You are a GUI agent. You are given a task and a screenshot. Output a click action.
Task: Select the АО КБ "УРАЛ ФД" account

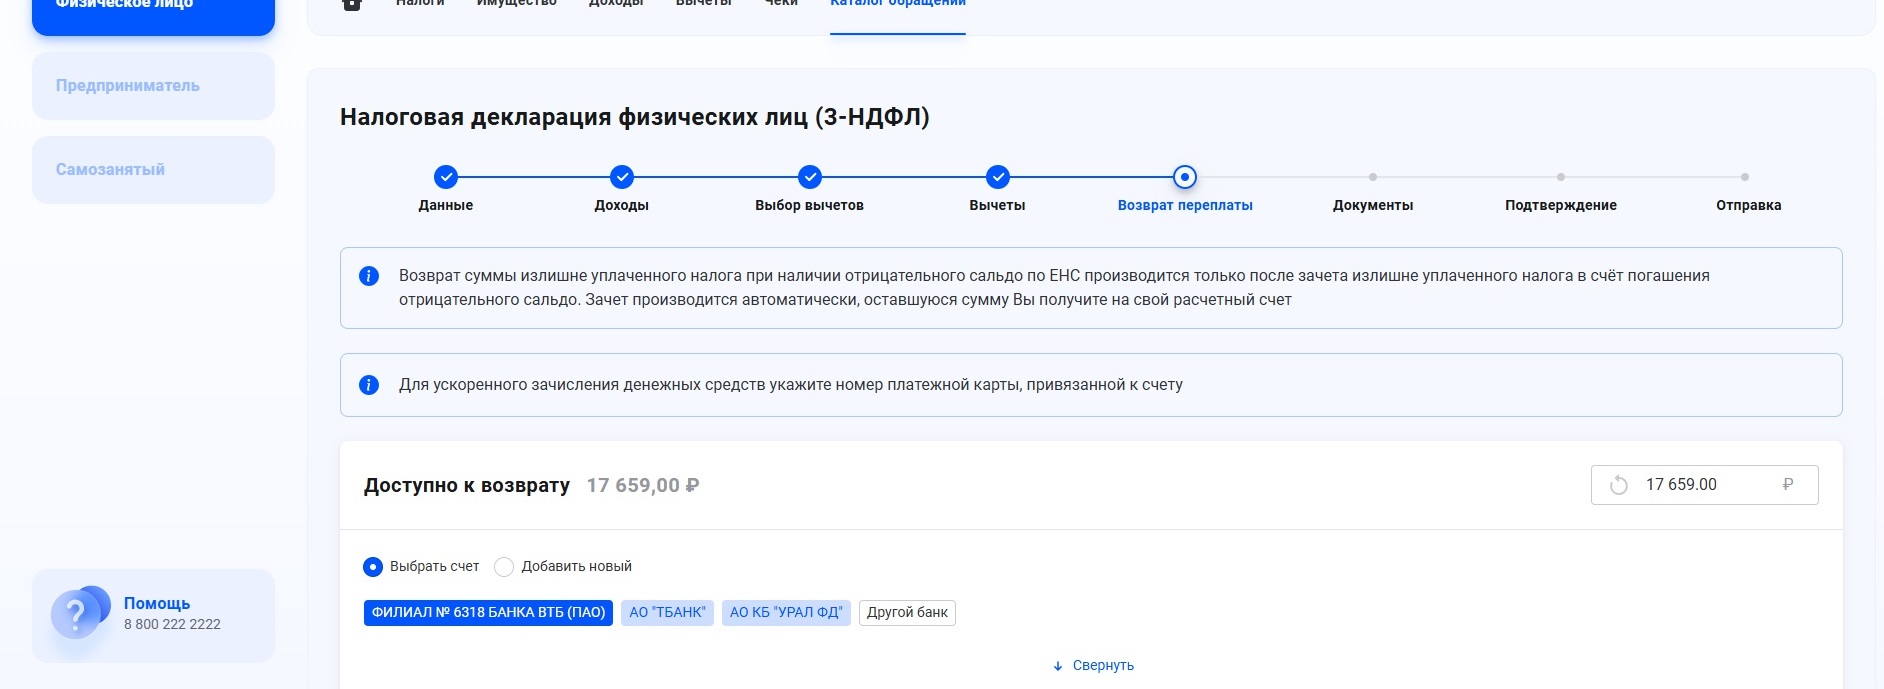click(786, 613)
